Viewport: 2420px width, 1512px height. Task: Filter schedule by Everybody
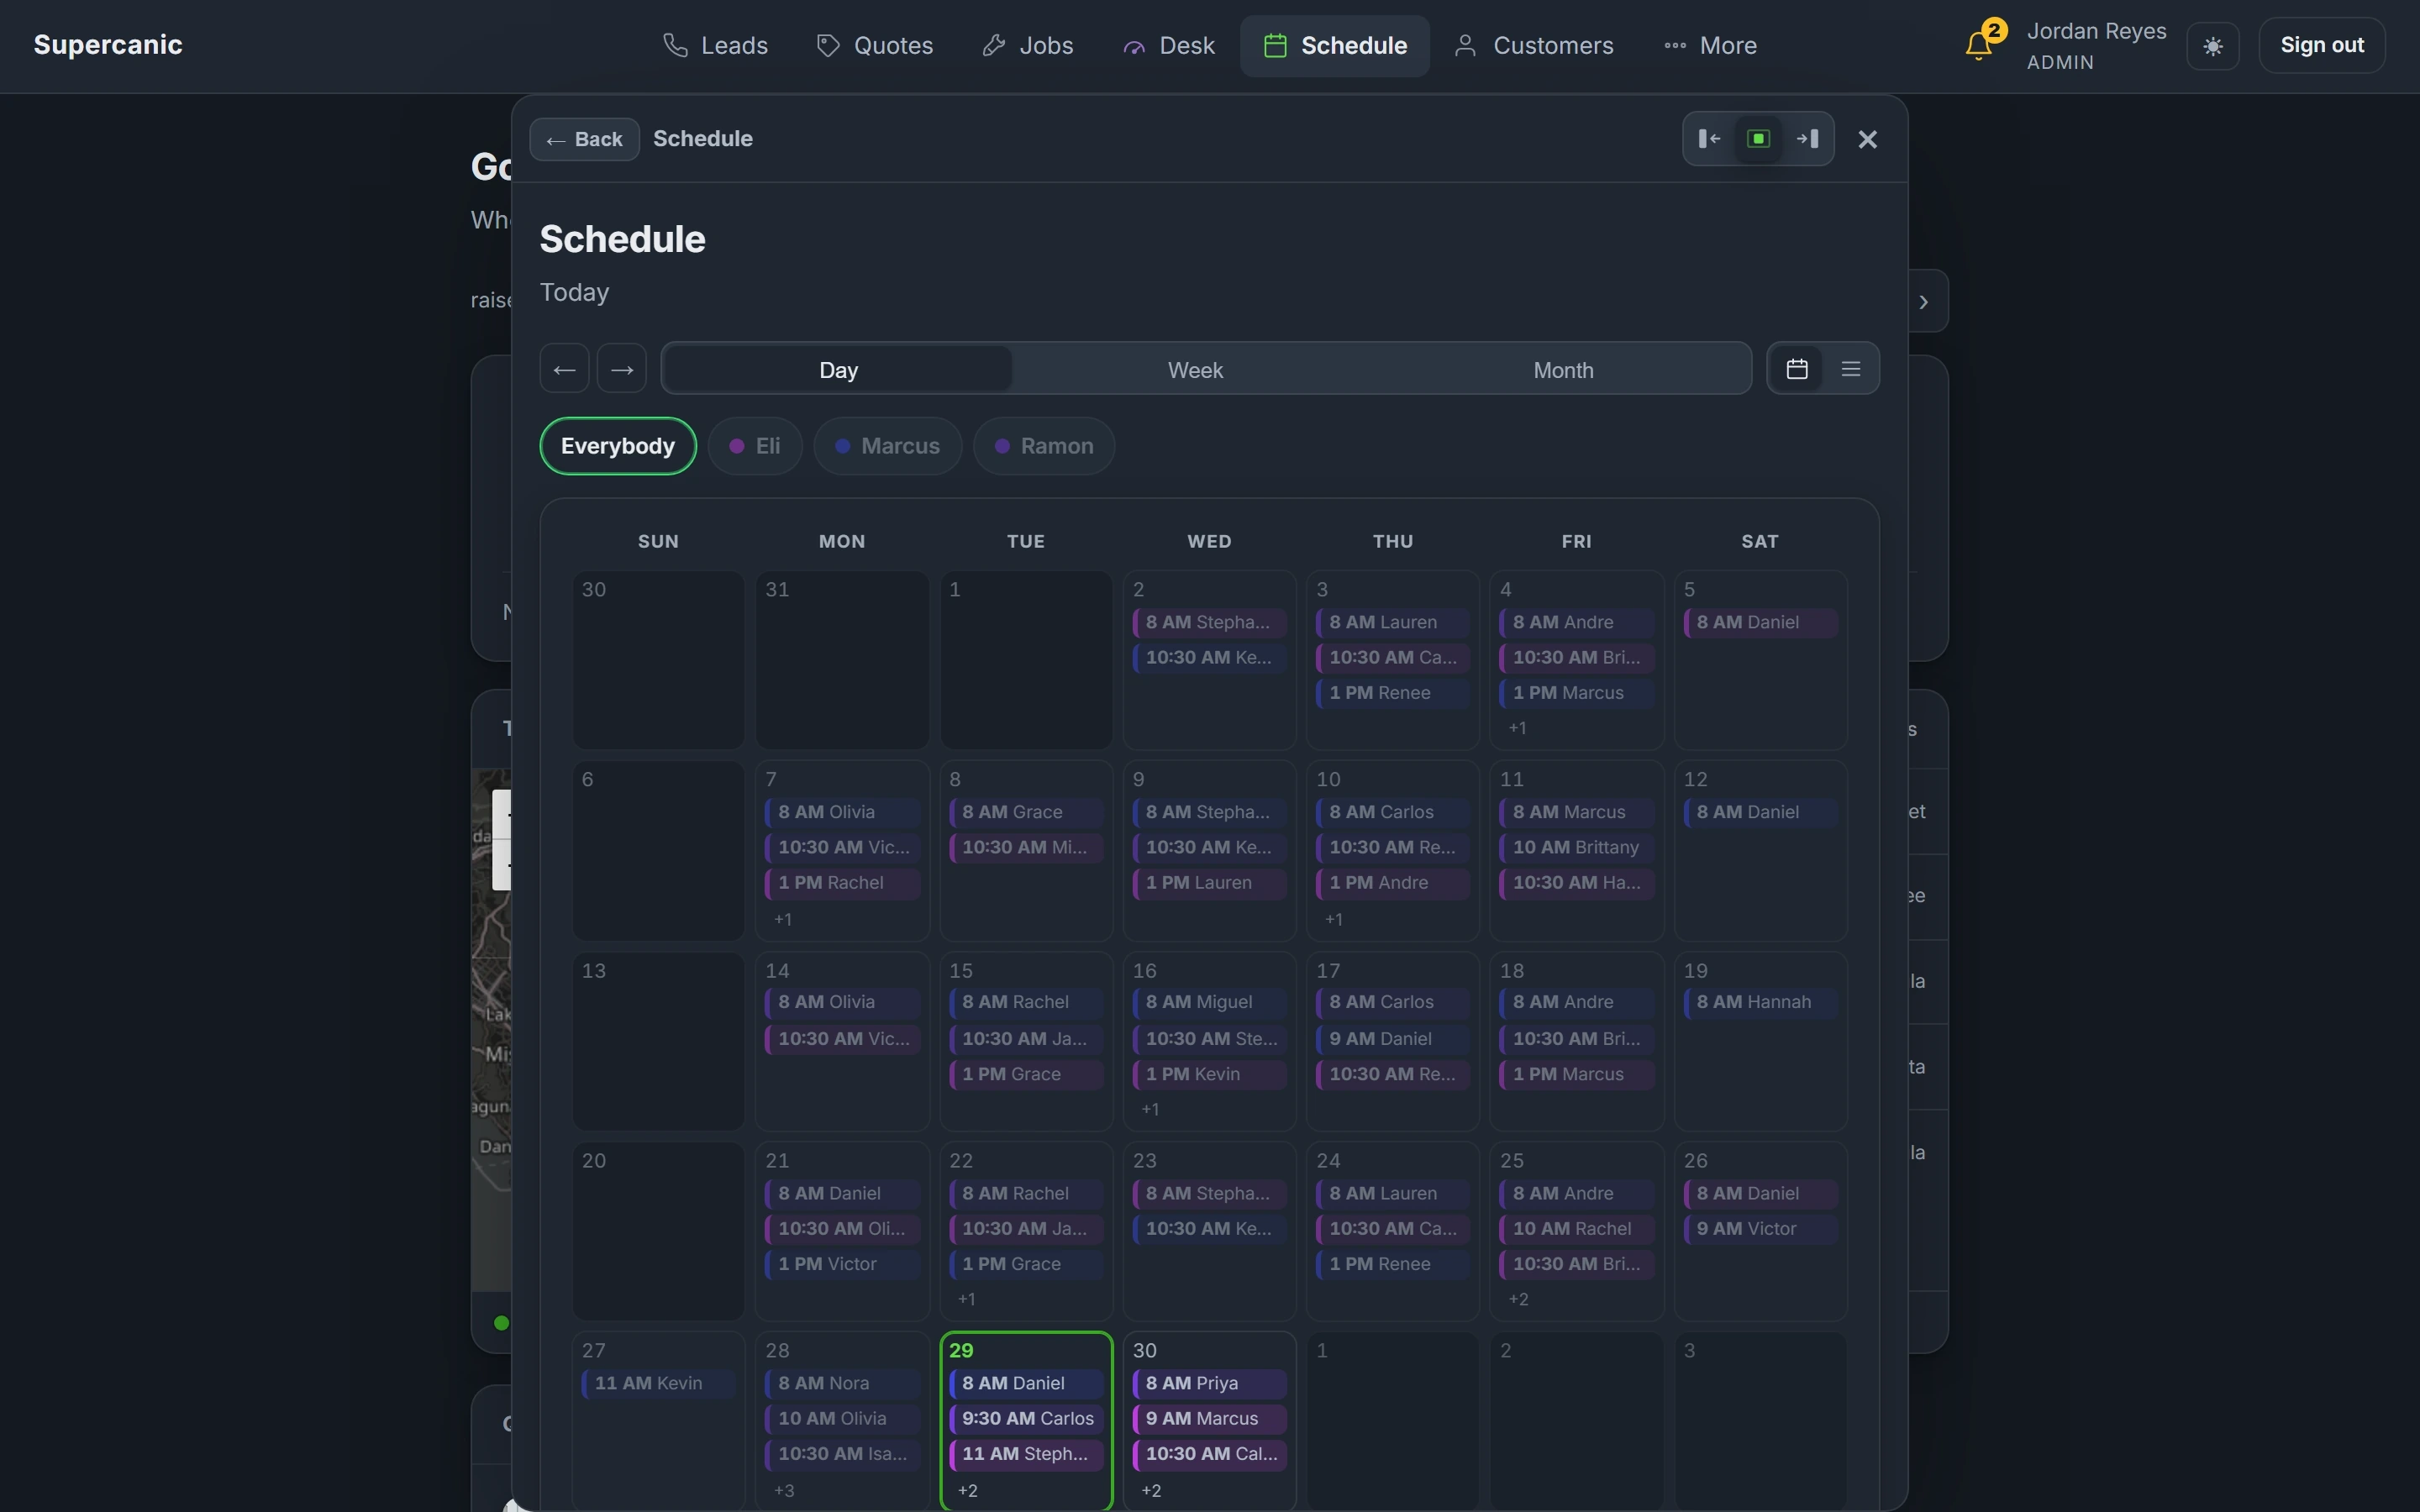(618, 446)
